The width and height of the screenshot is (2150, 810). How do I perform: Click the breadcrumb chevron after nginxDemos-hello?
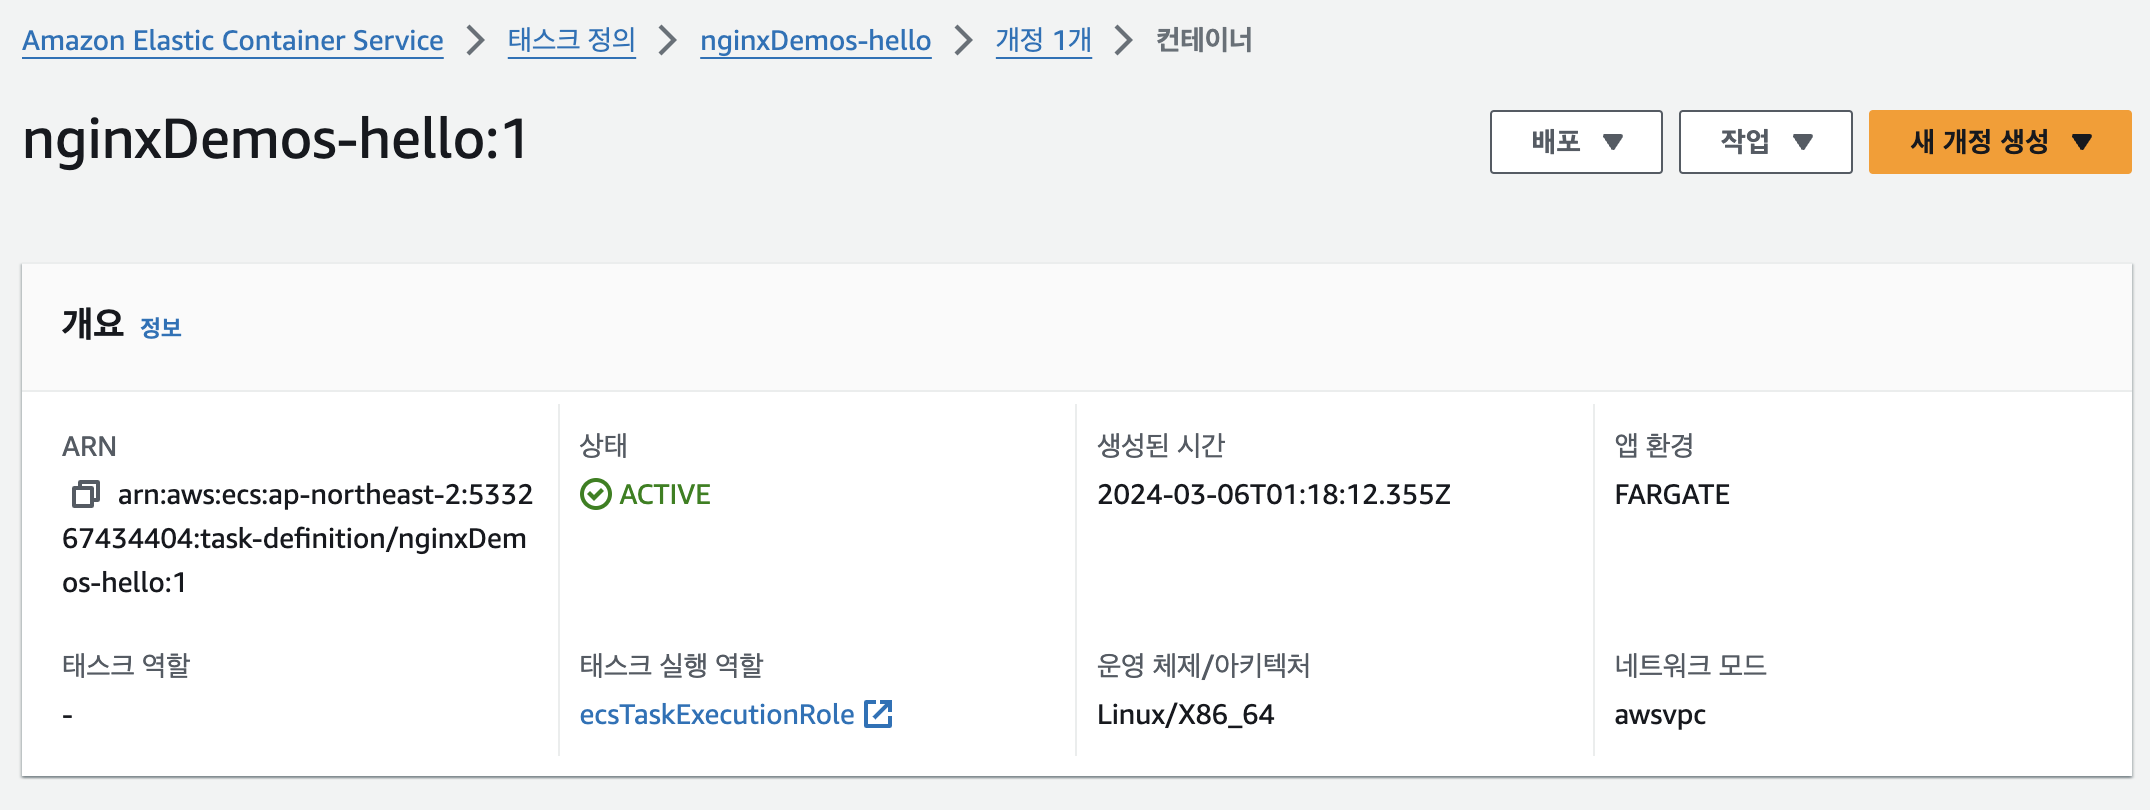coord(963,41)
